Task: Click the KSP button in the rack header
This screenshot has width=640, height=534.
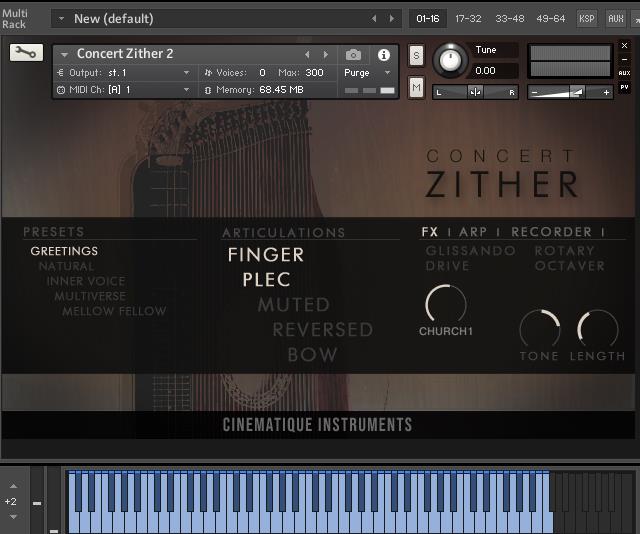Action: [587, 18]
